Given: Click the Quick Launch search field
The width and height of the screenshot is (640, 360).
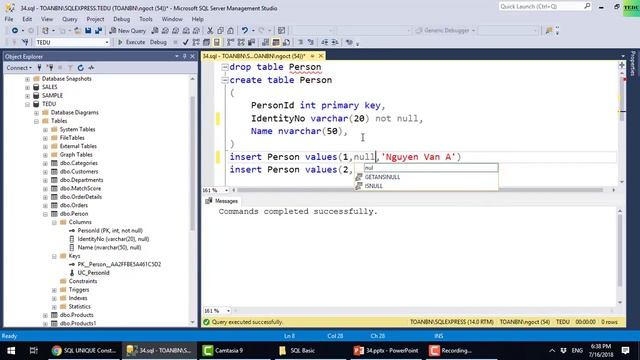Looking at the screenshot, I should pyautogui.click(x=545, y=6).
